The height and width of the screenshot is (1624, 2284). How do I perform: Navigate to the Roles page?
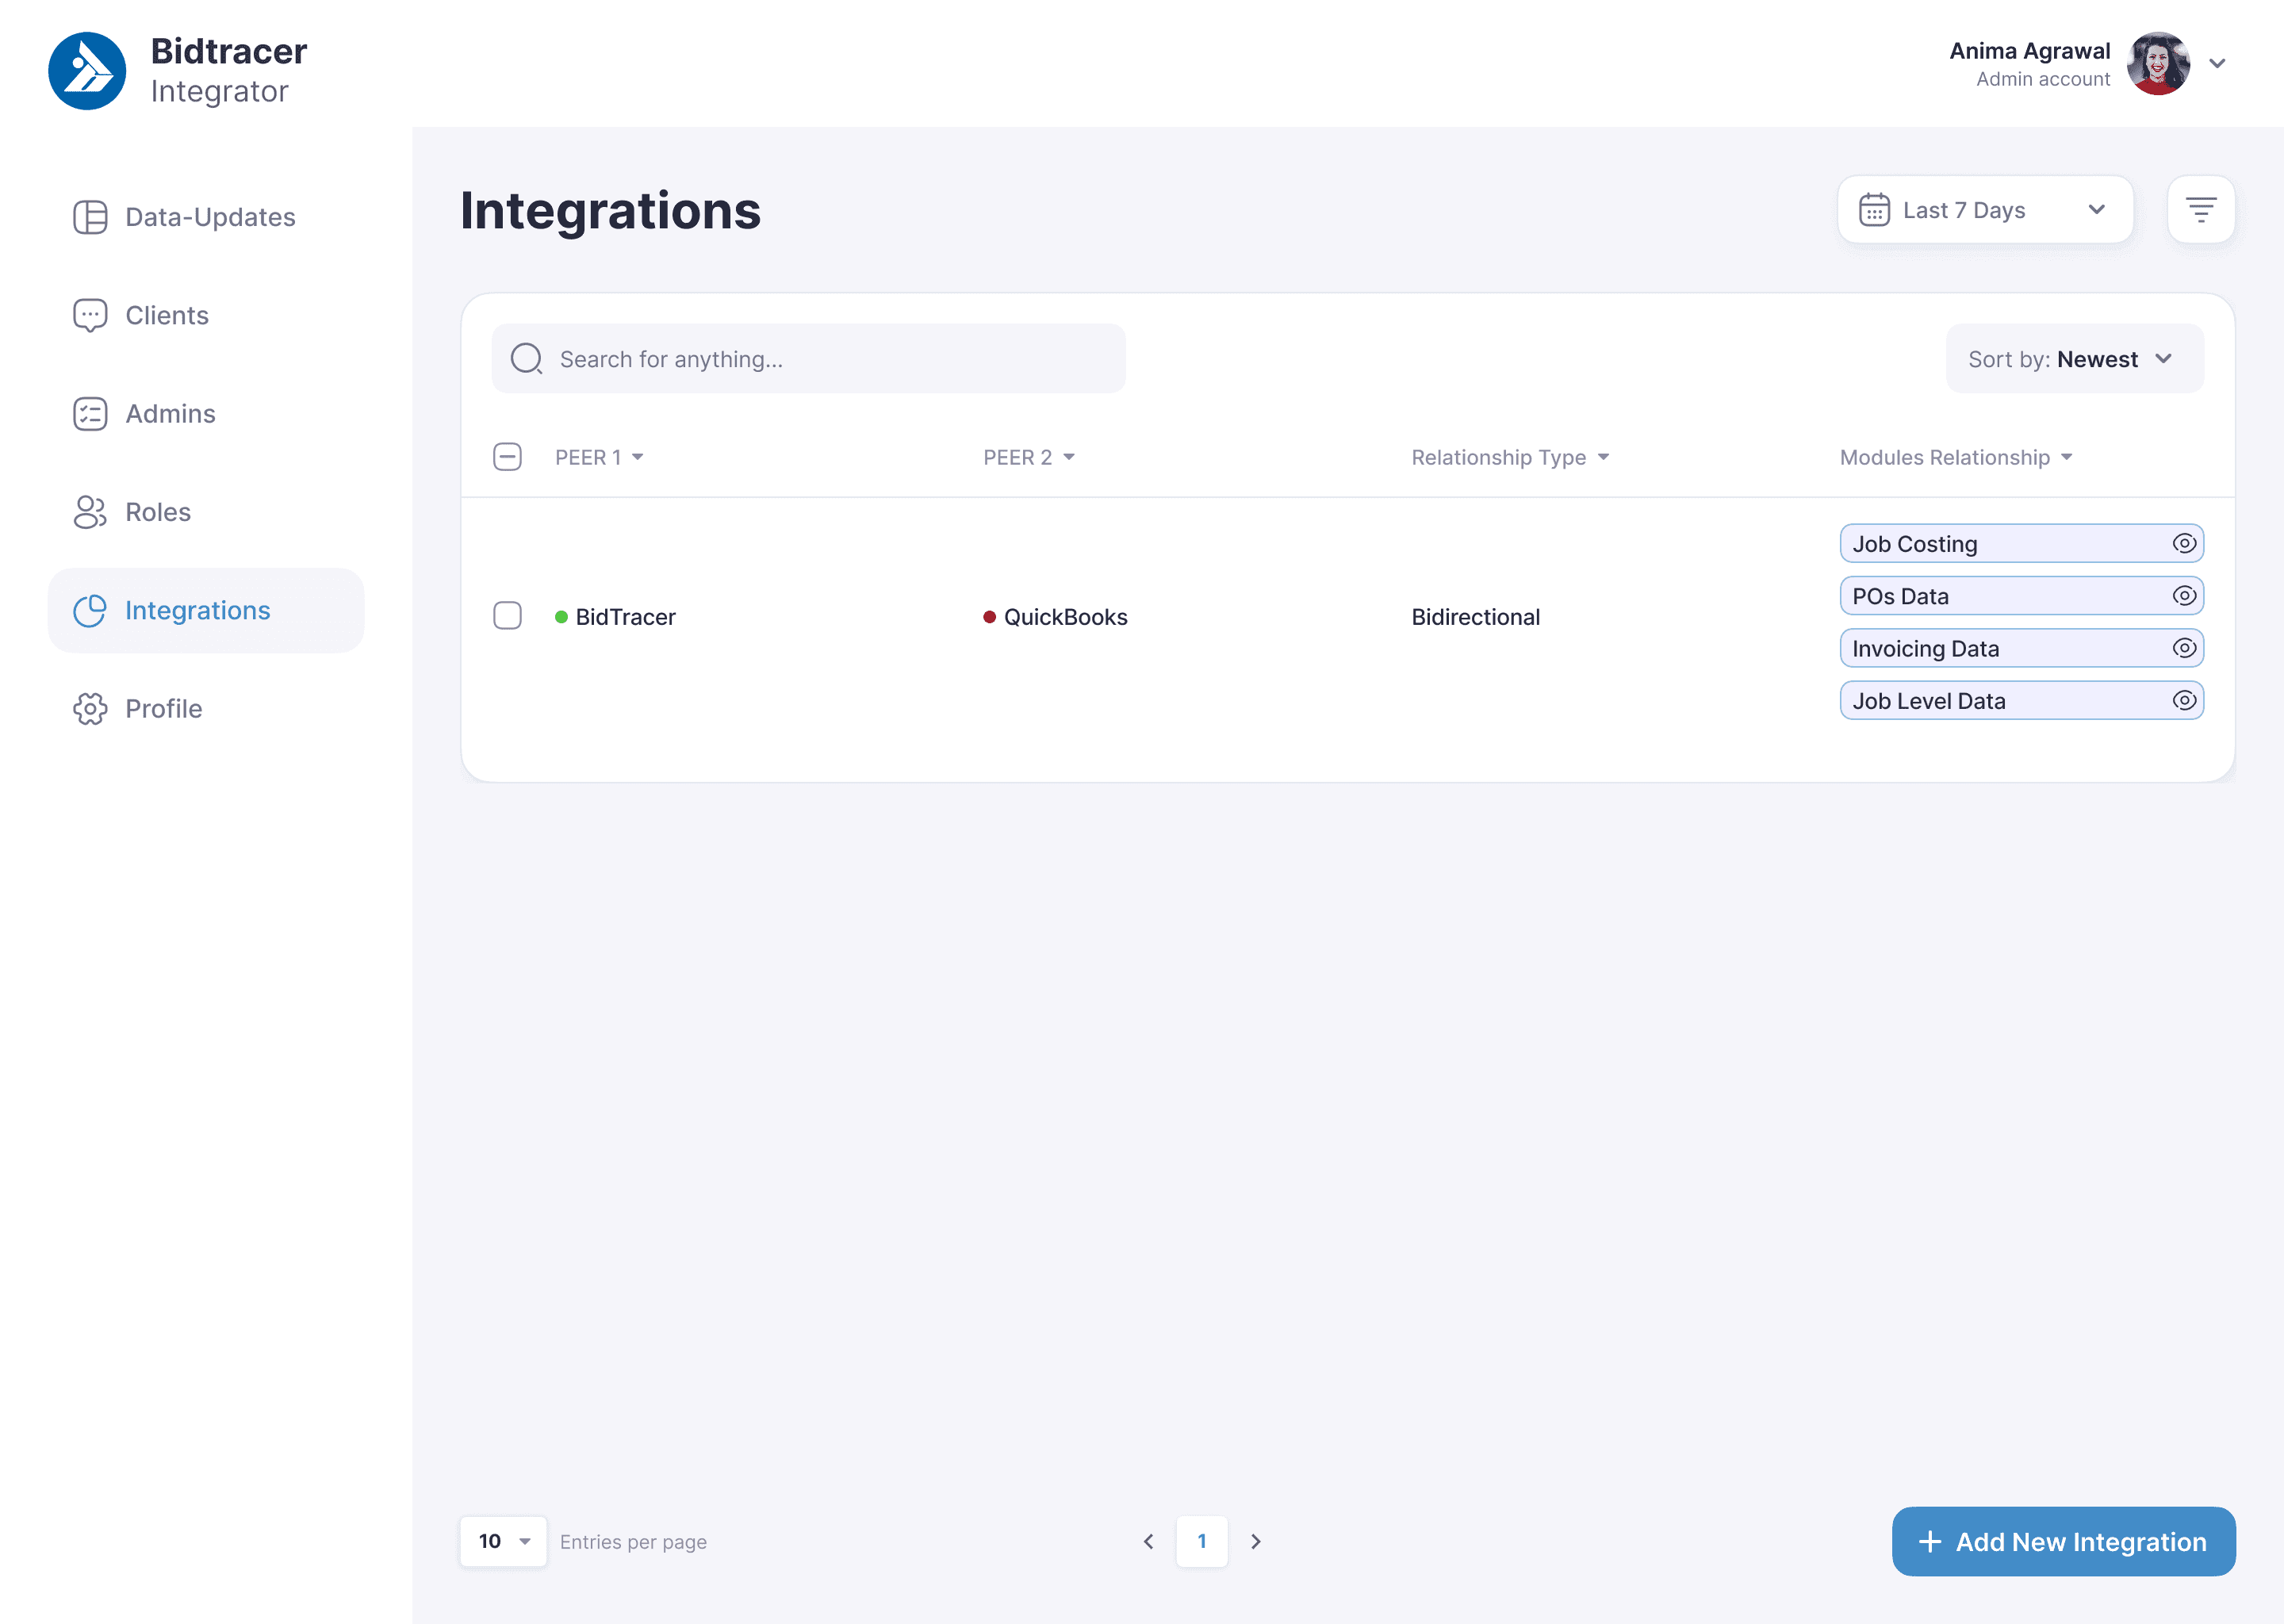206,512
